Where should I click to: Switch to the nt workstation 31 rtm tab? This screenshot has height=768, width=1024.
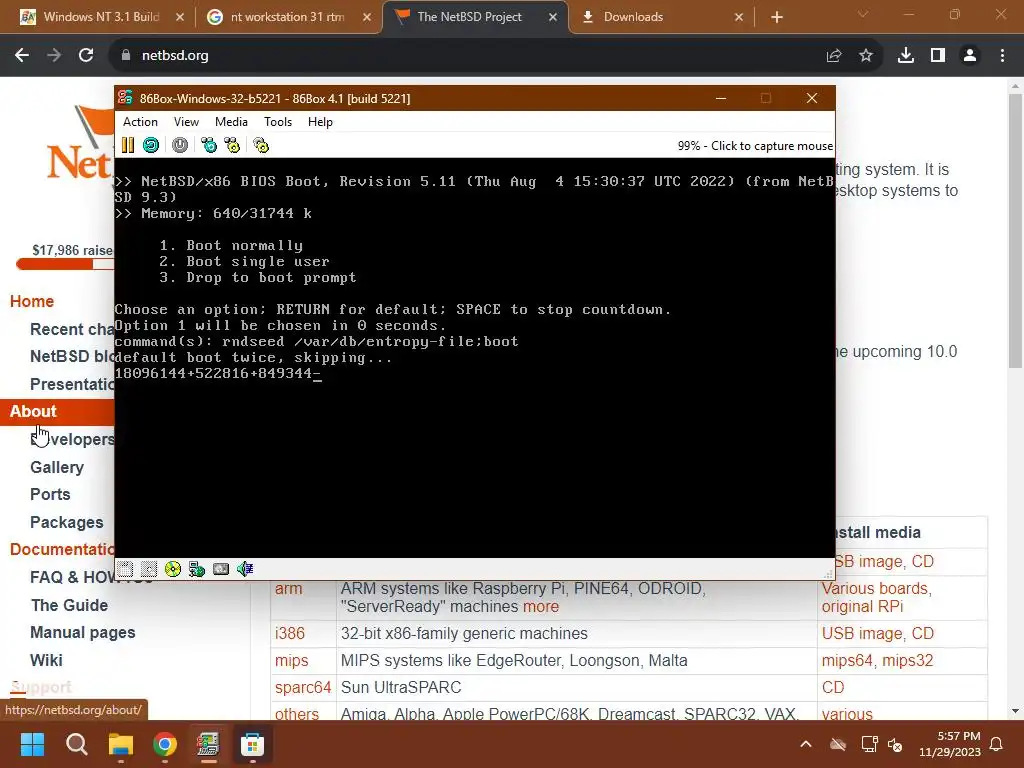pyautogui.click(x=287, y=17)
